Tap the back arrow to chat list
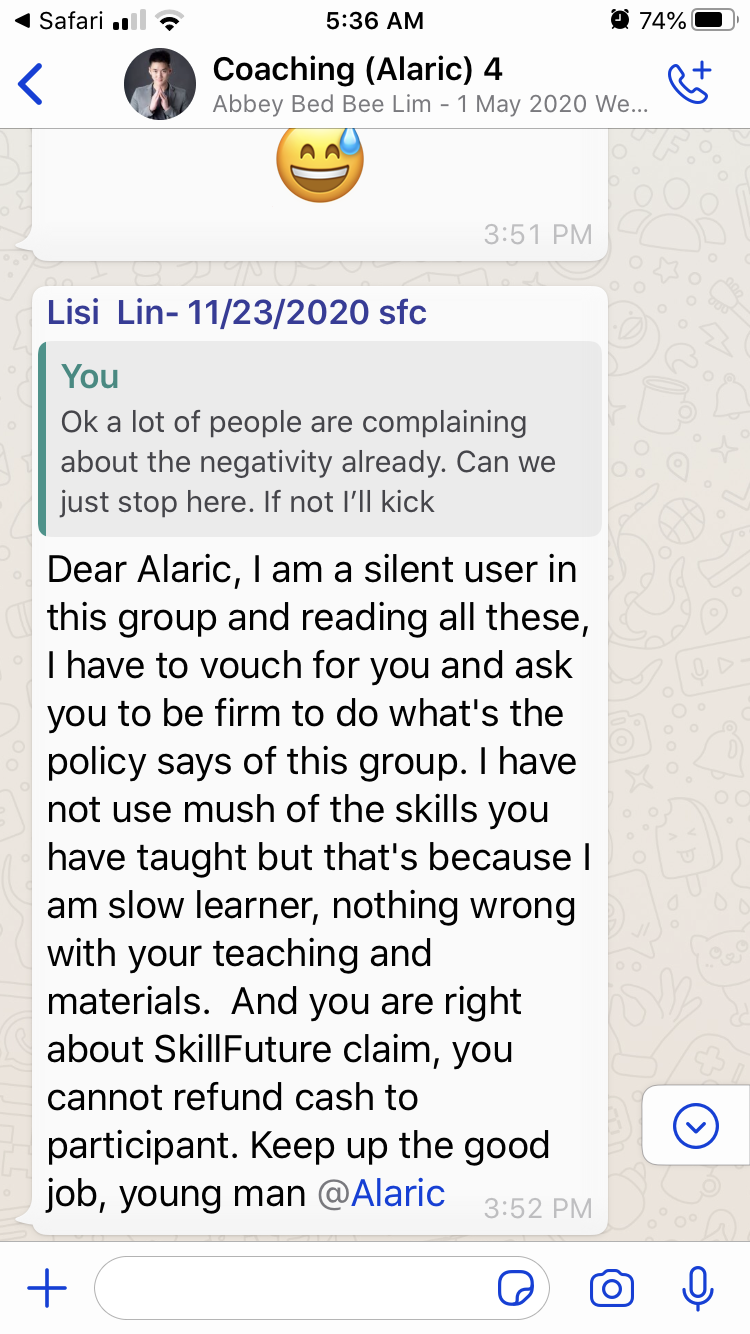Viewport: 750px width, 1334px height. (x=32, y=84)
